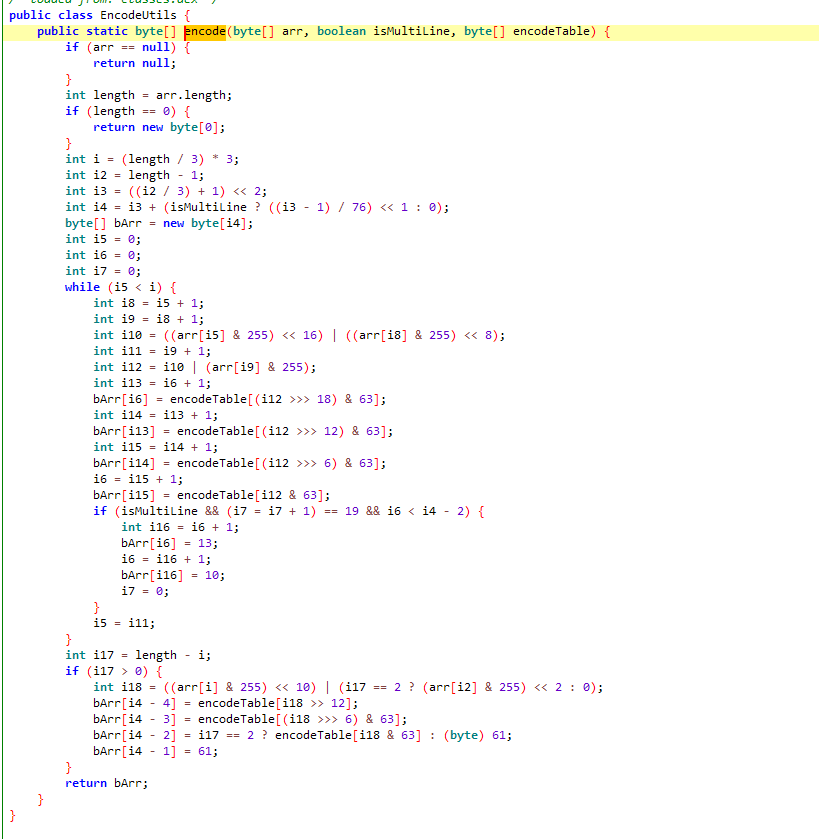
Task: Click the line 'bArr[i4 - 1] = 61;'
Action: pos(155,752)
